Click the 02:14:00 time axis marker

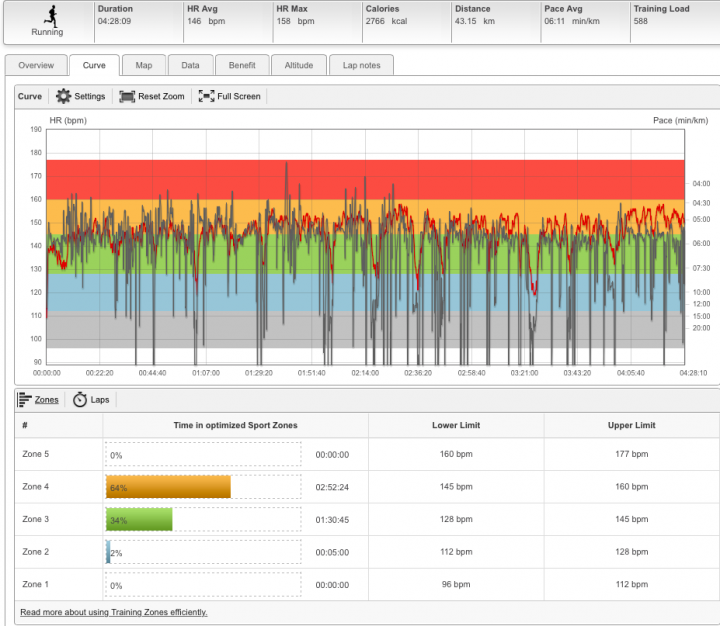tap(365, 373)
